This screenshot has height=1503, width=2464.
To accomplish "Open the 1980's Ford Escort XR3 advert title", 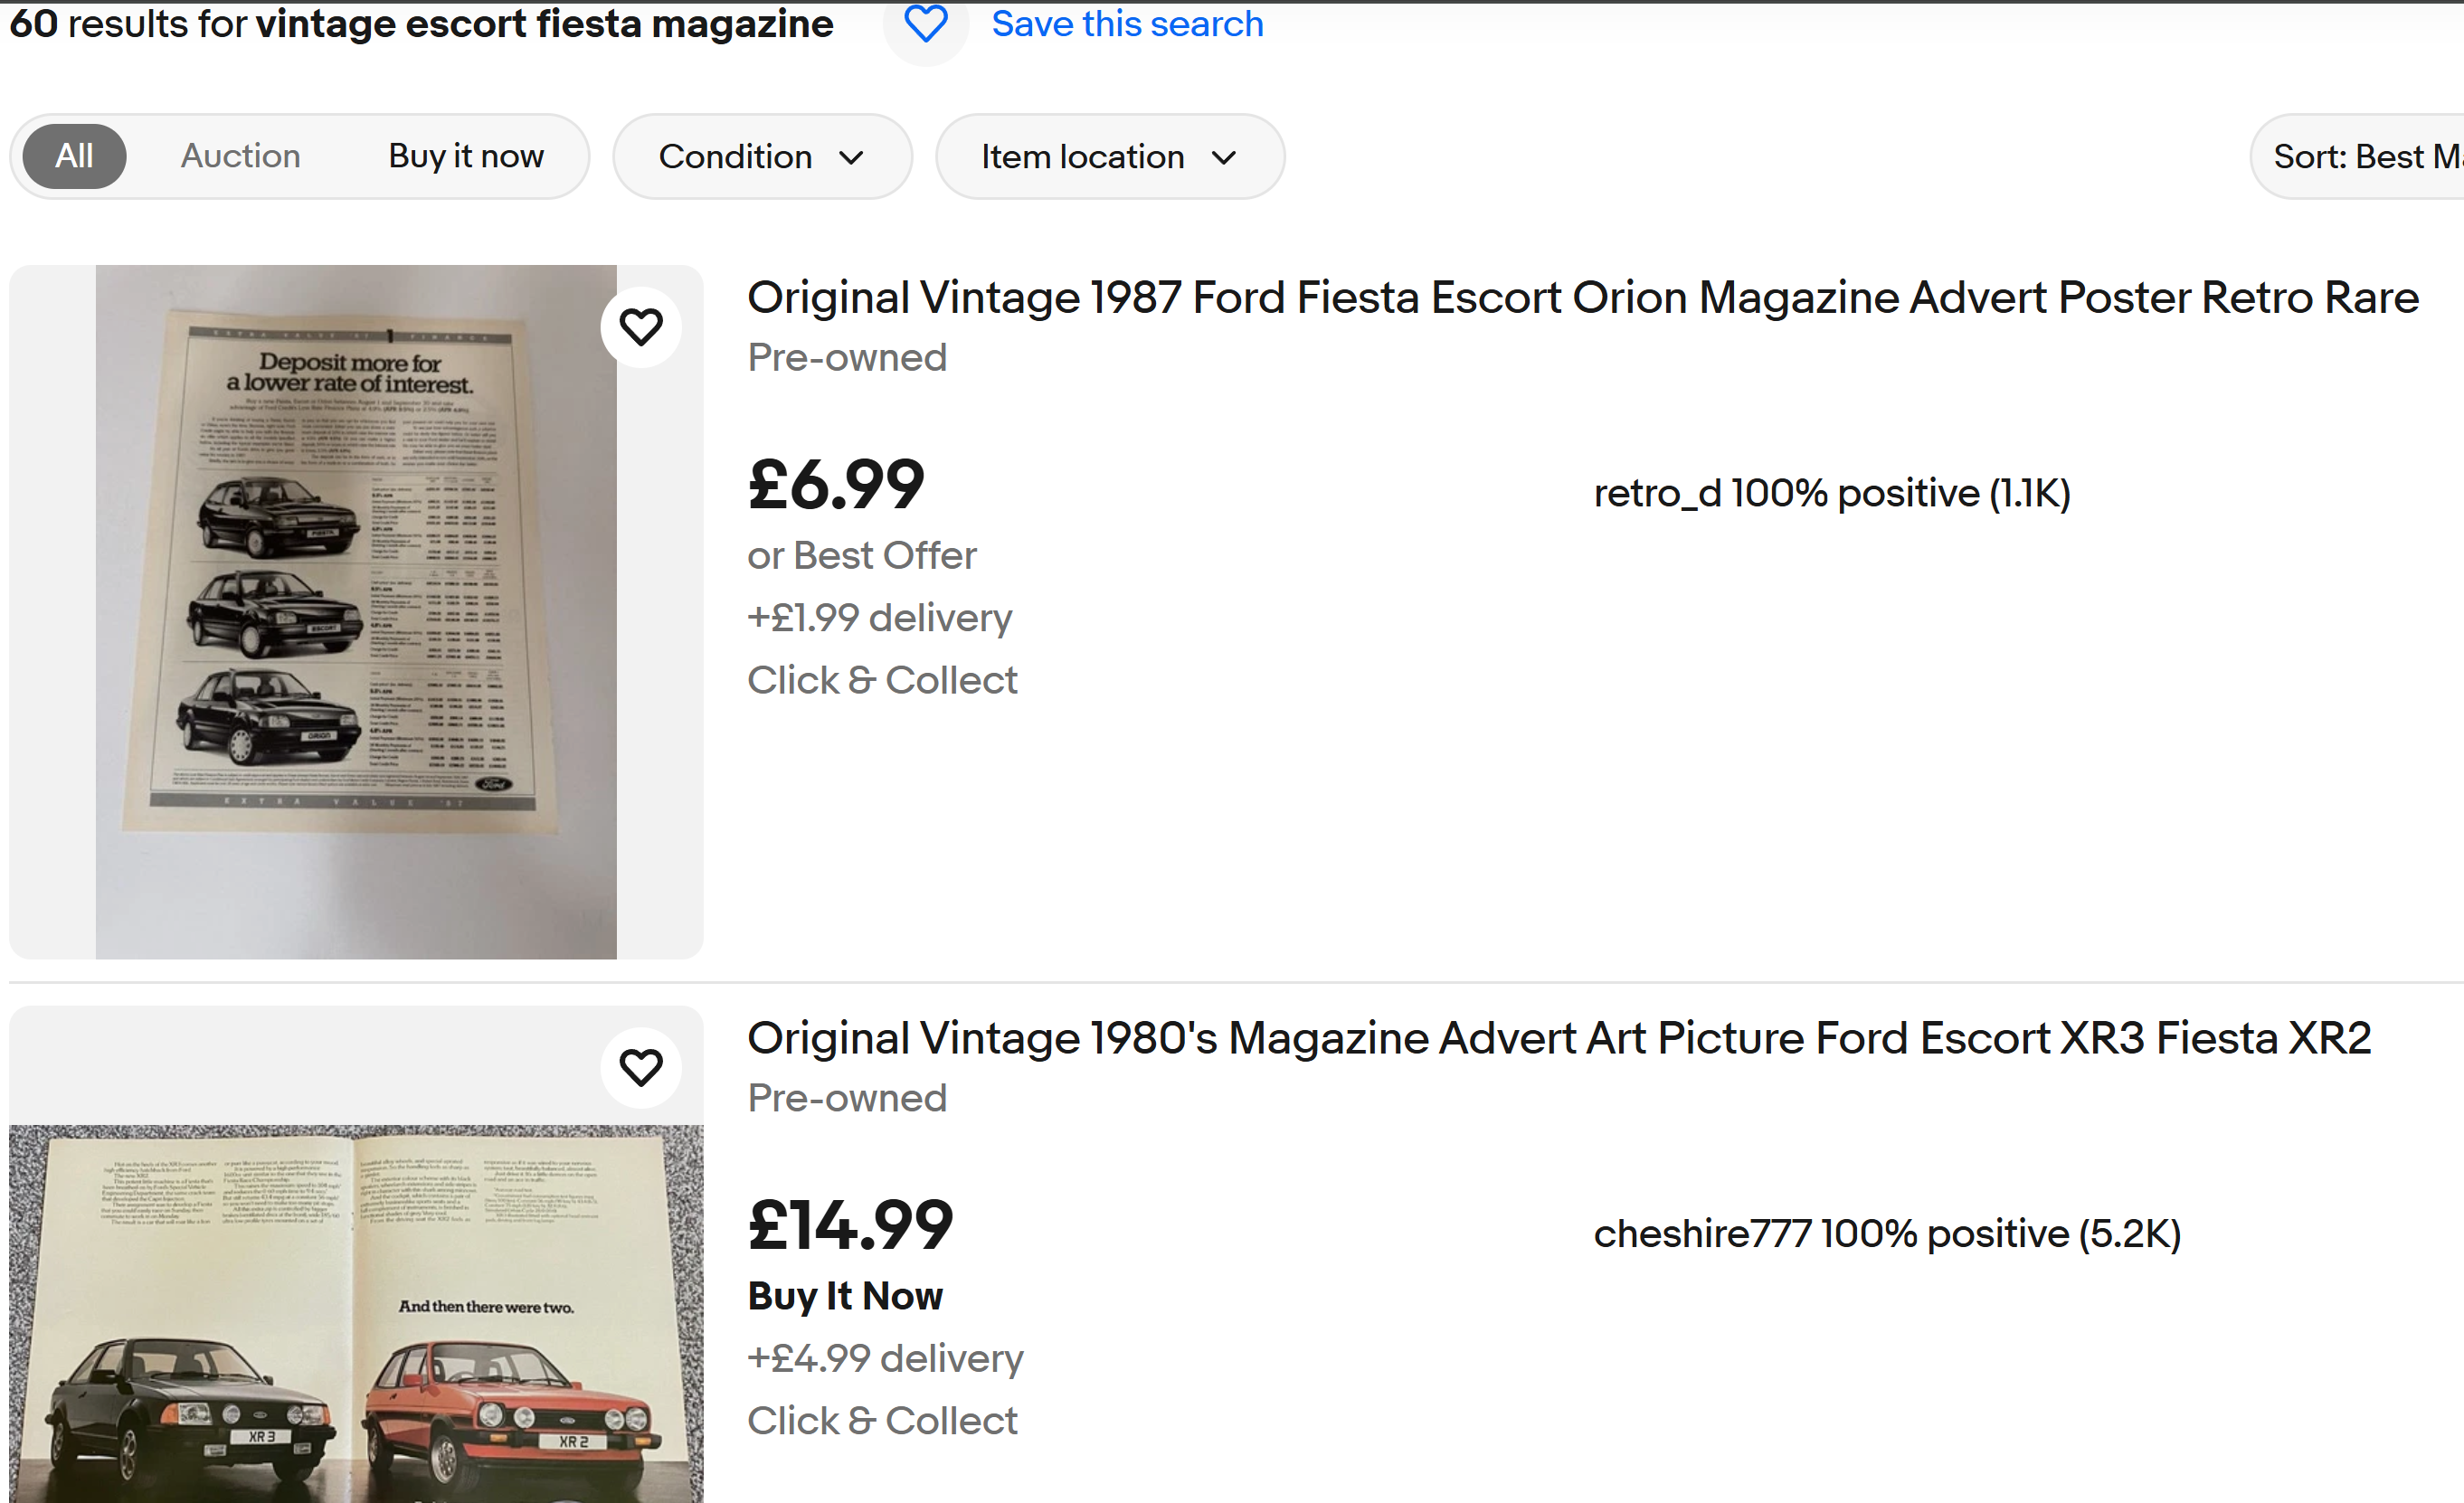I will point(1558,1039).
